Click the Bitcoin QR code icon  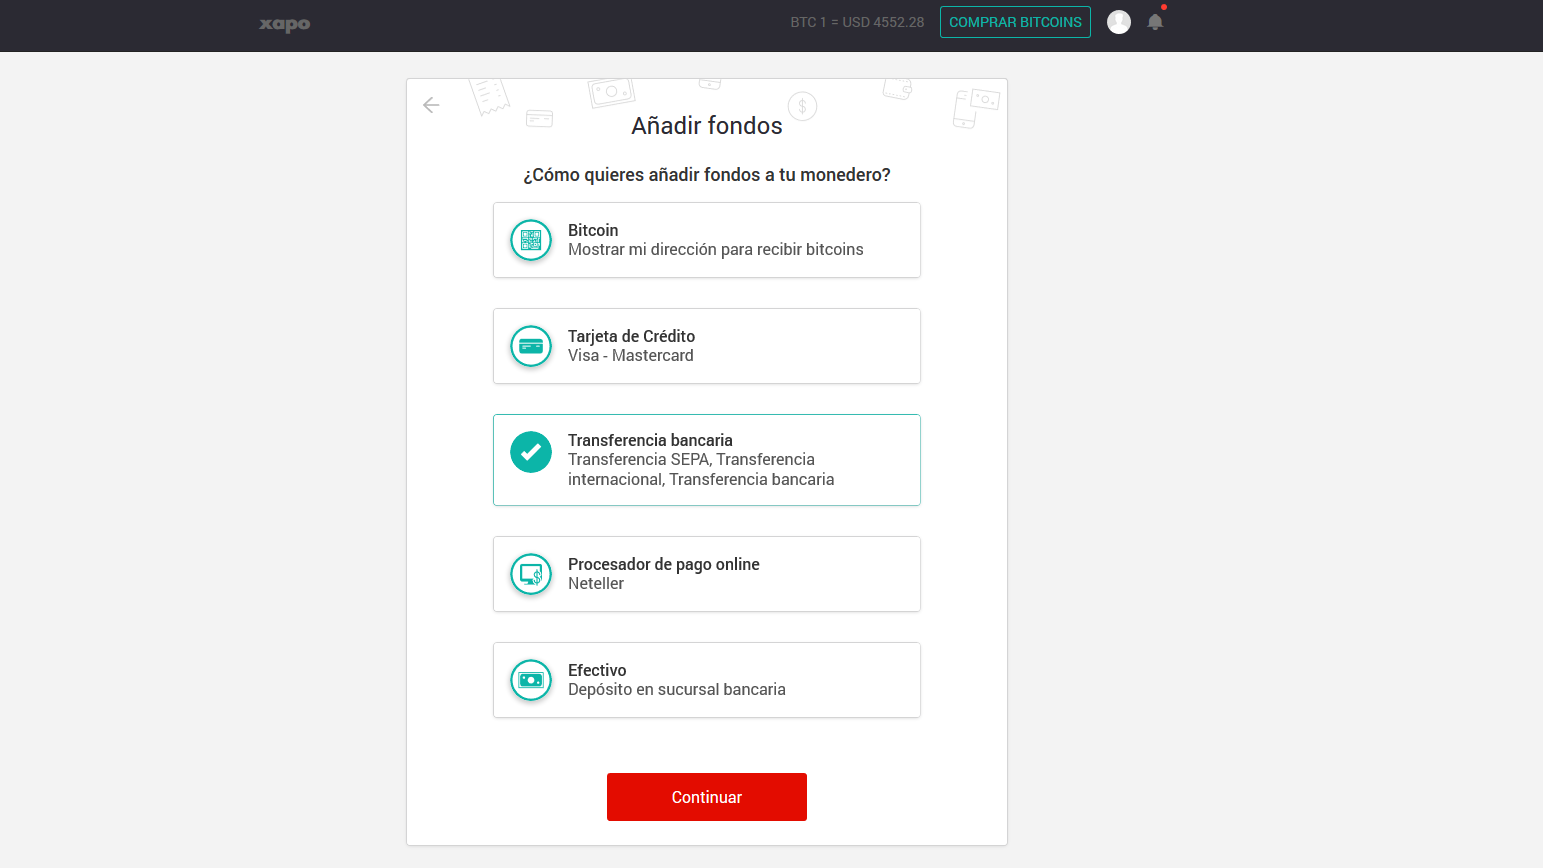(x=531, y=240)
